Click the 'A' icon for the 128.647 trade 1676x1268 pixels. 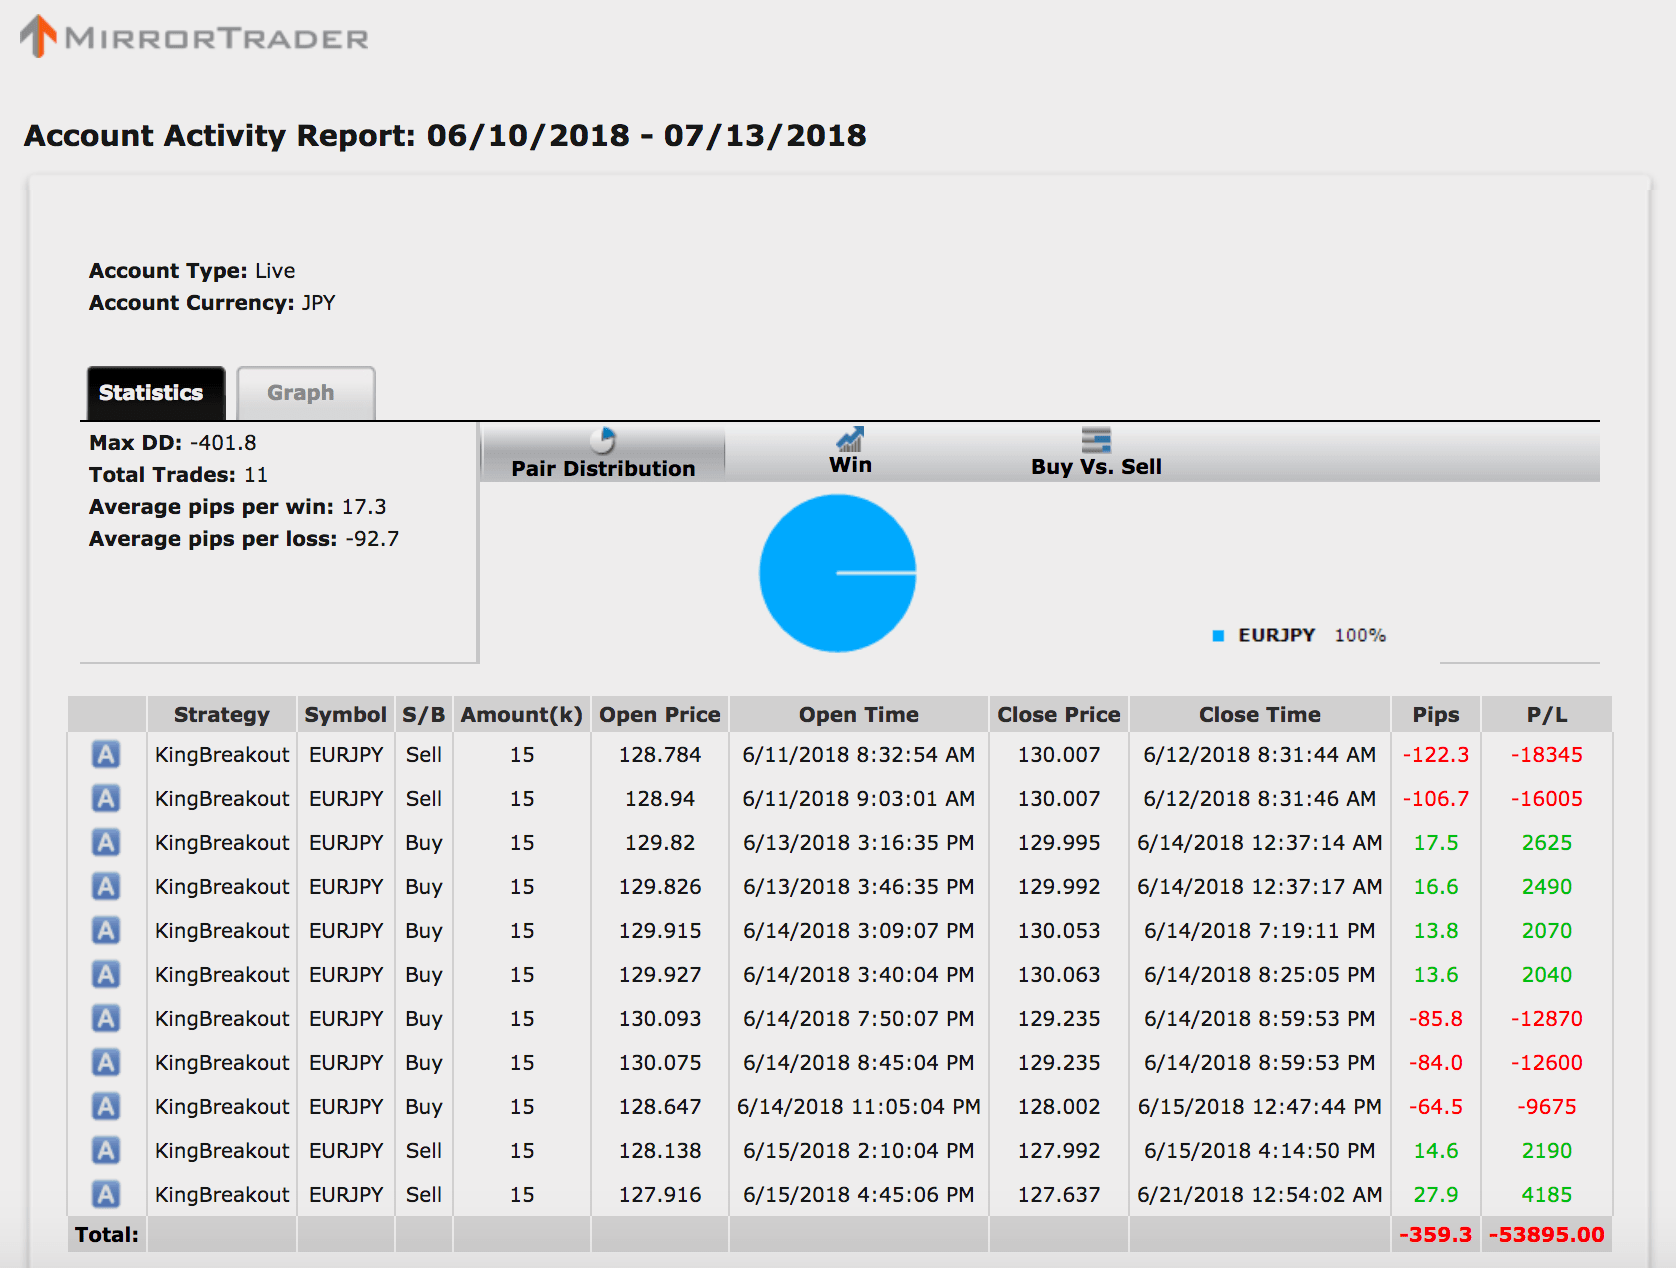tap(106, 1106)
